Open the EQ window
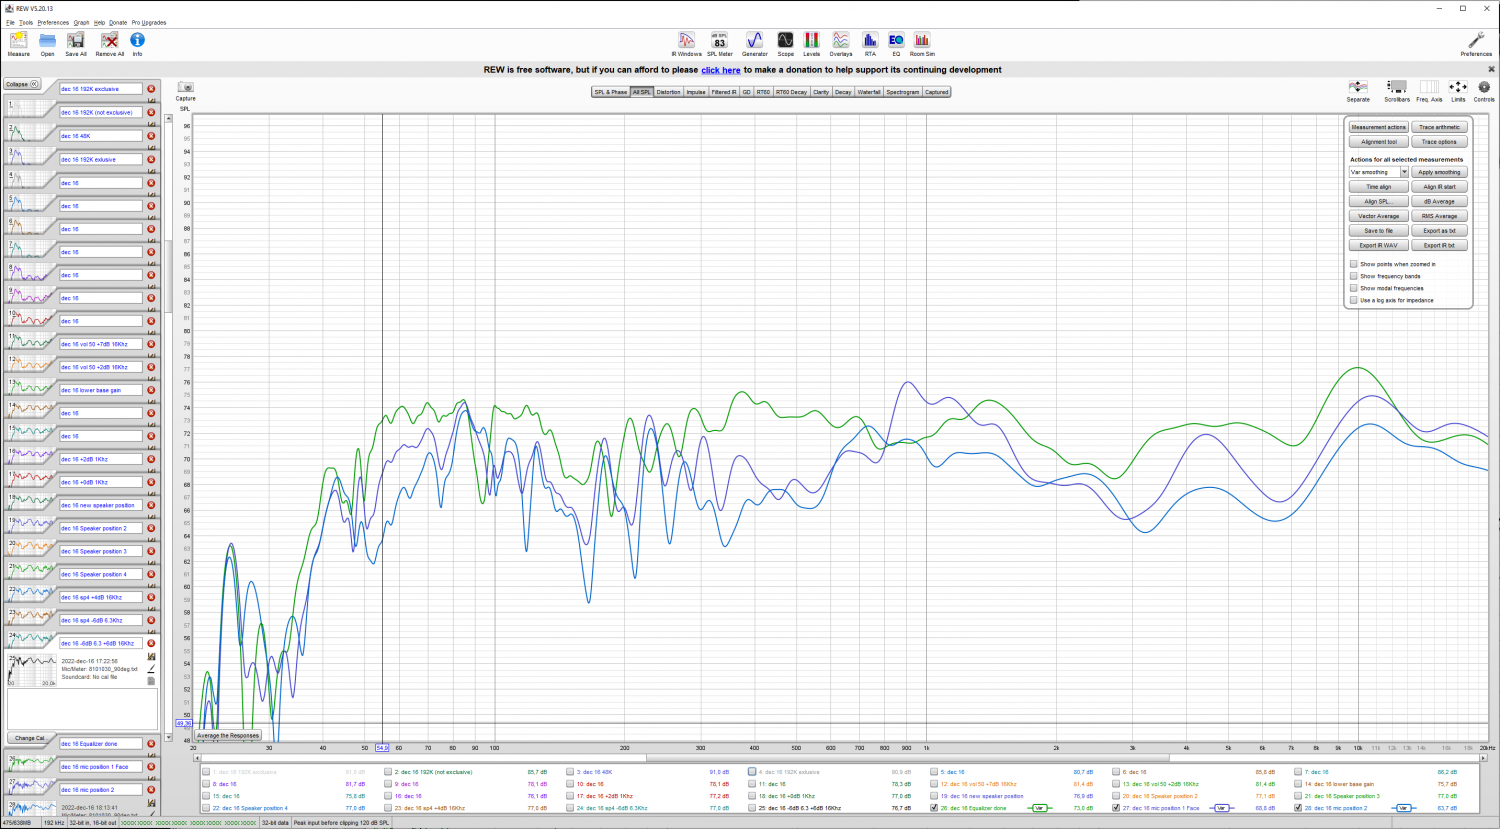Image resolution: width=1500 pixels, height=829 pixels. pyautogui.click(x=896, y=40)
